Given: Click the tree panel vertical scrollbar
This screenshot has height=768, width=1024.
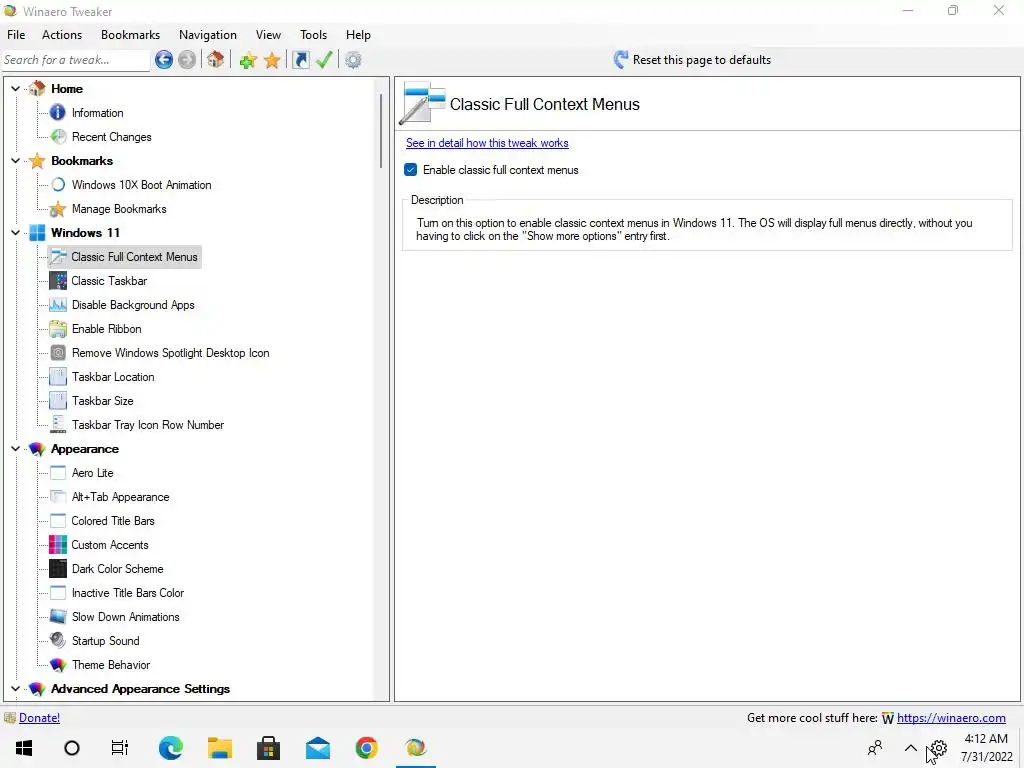Looking at the screenshot, I should pyautogui.click(x=381, y=131).
